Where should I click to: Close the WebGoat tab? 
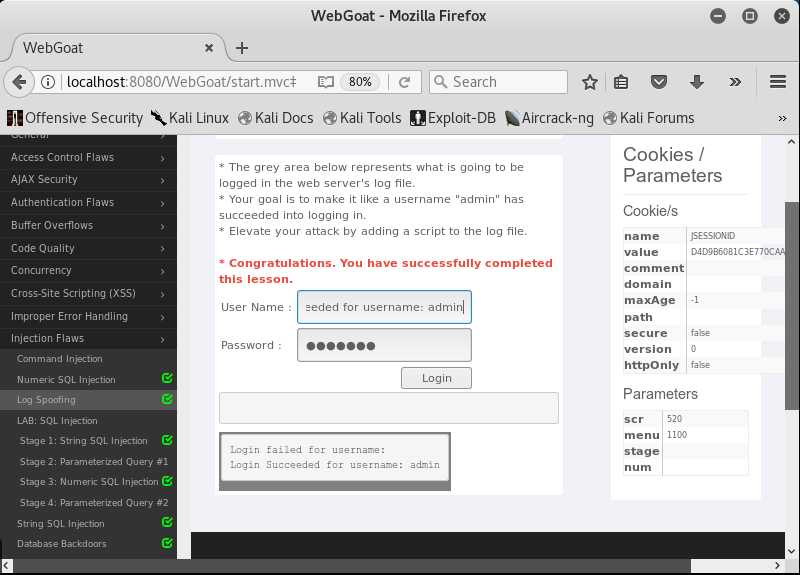click(209, 48)
